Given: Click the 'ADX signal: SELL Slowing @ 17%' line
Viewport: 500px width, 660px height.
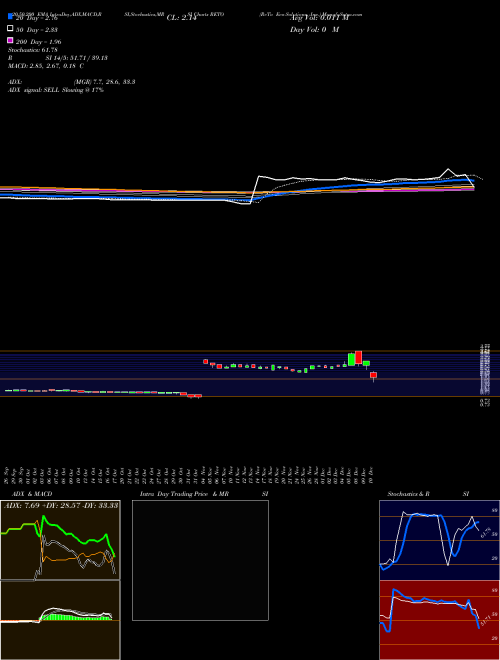Looking at the screenshot, I should [x=56, y=90].
